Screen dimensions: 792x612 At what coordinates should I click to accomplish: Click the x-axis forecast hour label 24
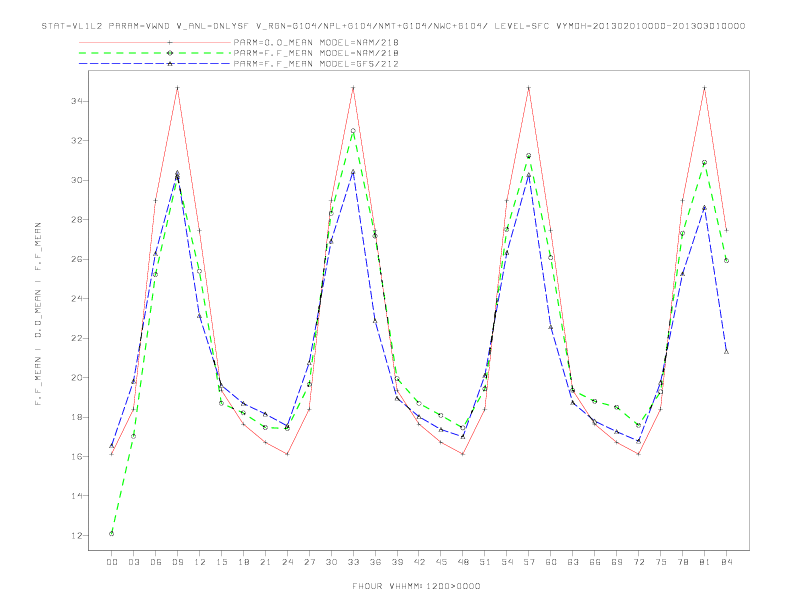coord(287,562)
